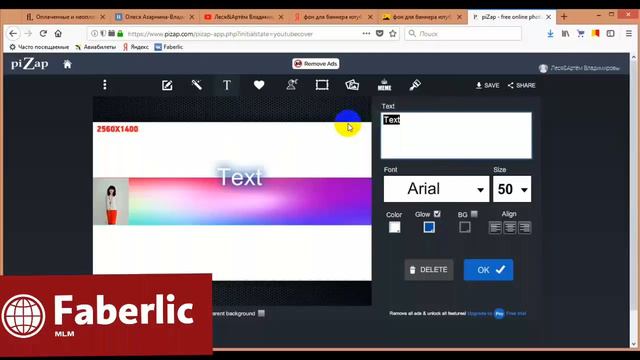Click the browser search field
Image resolution: width=640 pixels, height=360 pixels.
point(463,34)
